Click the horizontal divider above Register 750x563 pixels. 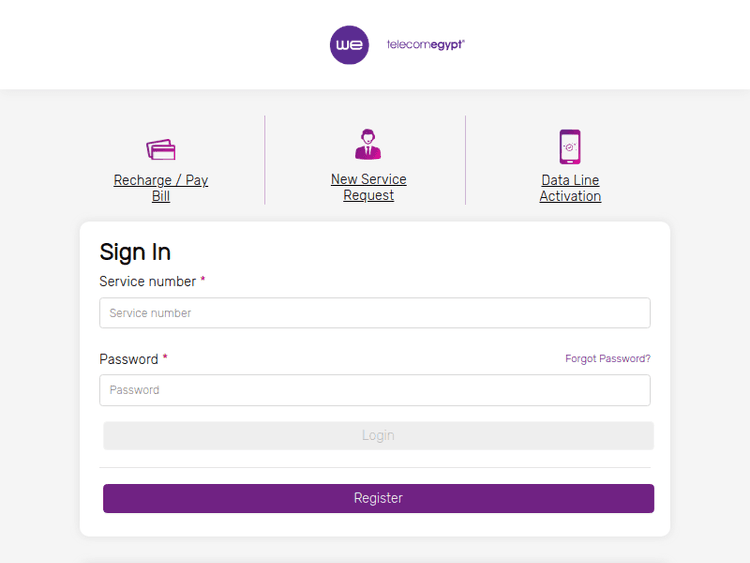click(375, 467)
